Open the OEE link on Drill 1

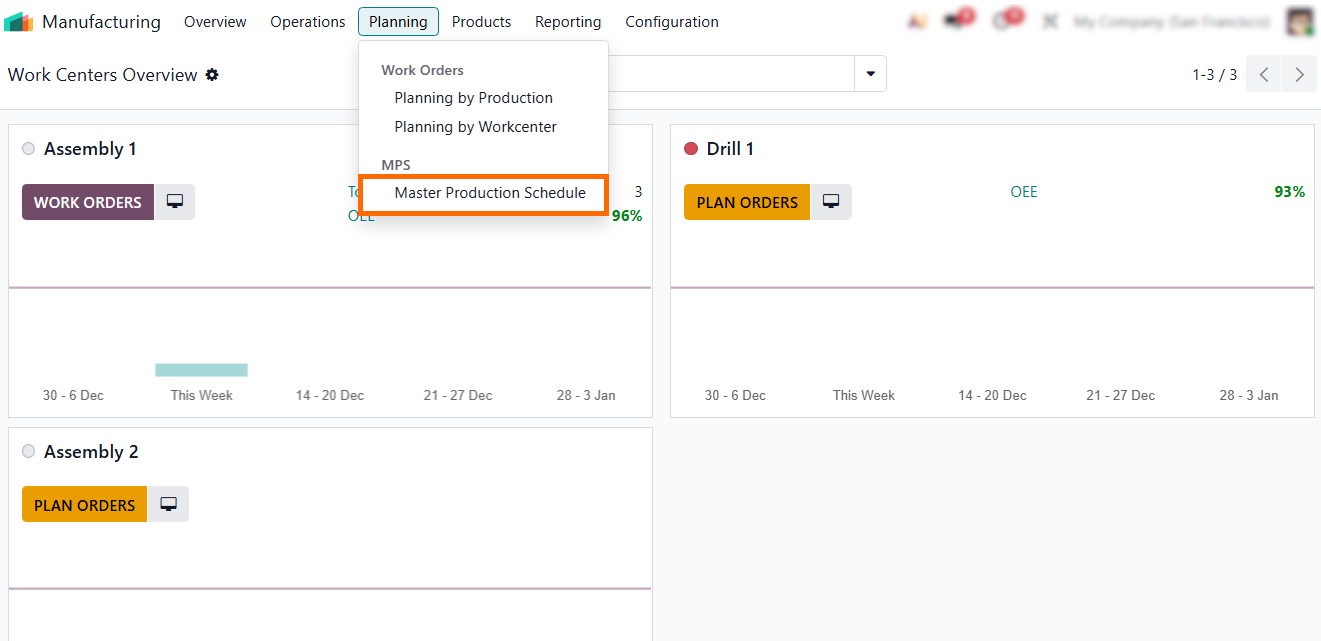click(1023, 191)
